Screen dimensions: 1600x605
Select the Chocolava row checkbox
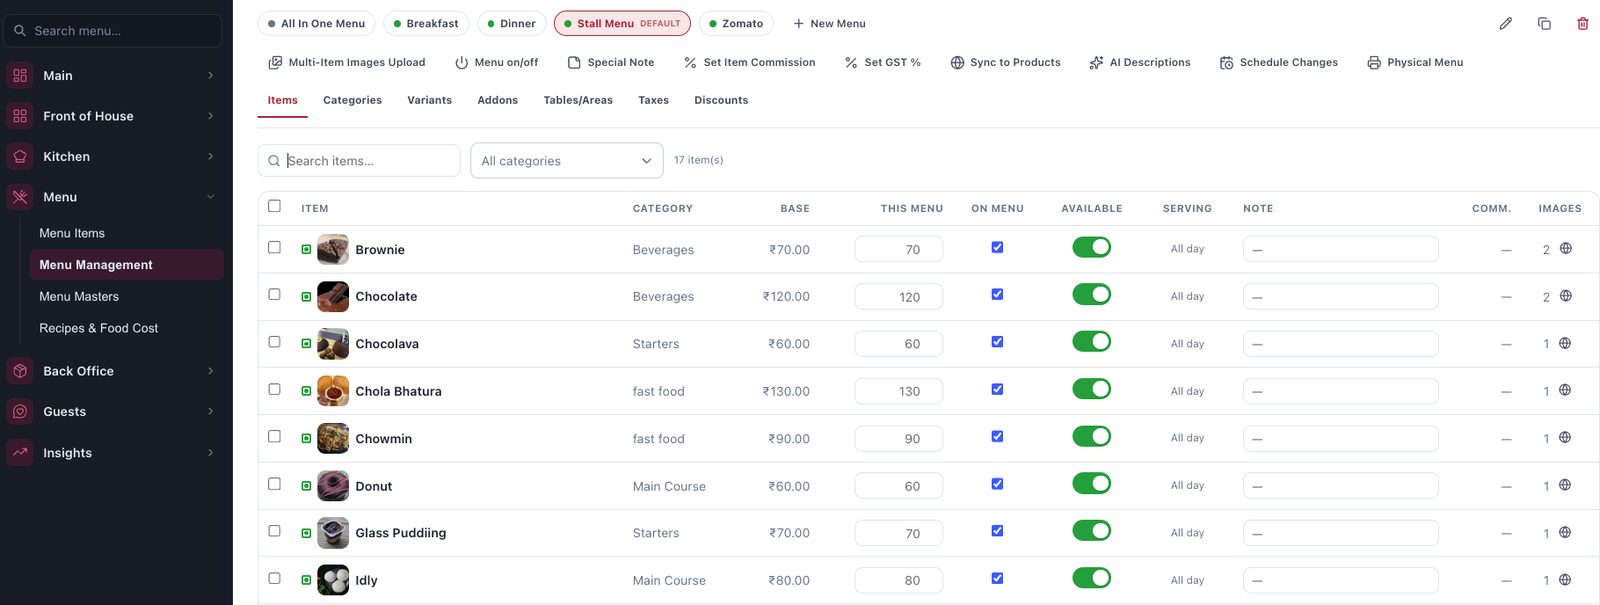(x=274, y=342)
